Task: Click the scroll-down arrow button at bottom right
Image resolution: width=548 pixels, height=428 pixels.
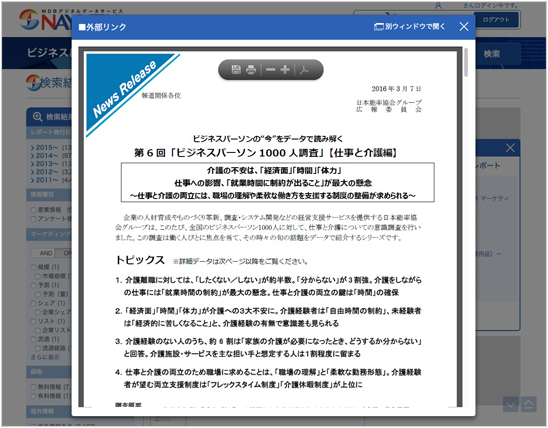Action: coord(511,405)
